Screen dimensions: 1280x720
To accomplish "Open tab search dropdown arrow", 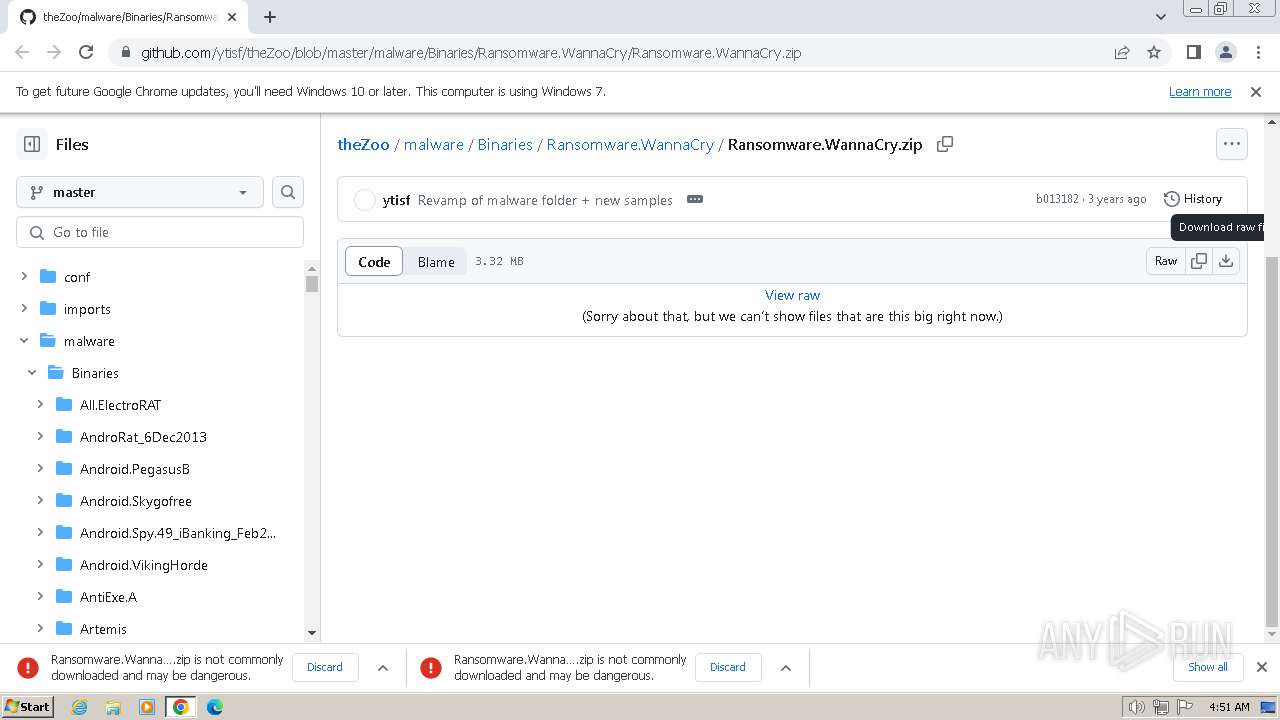I will pyautogui.click(x=1160, y=17).
